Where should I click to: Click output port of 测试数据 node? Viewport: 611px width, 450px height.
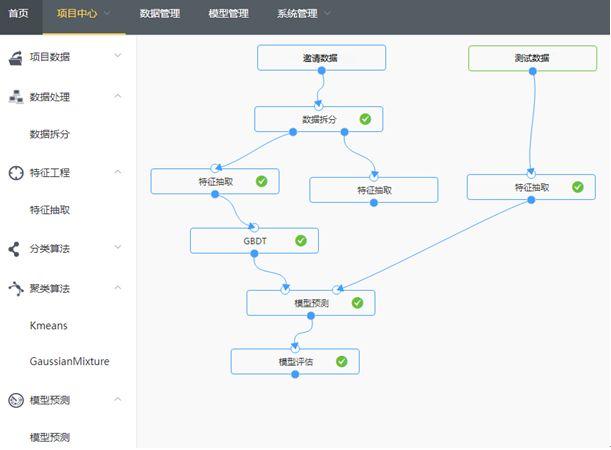(x=533, y=71)
